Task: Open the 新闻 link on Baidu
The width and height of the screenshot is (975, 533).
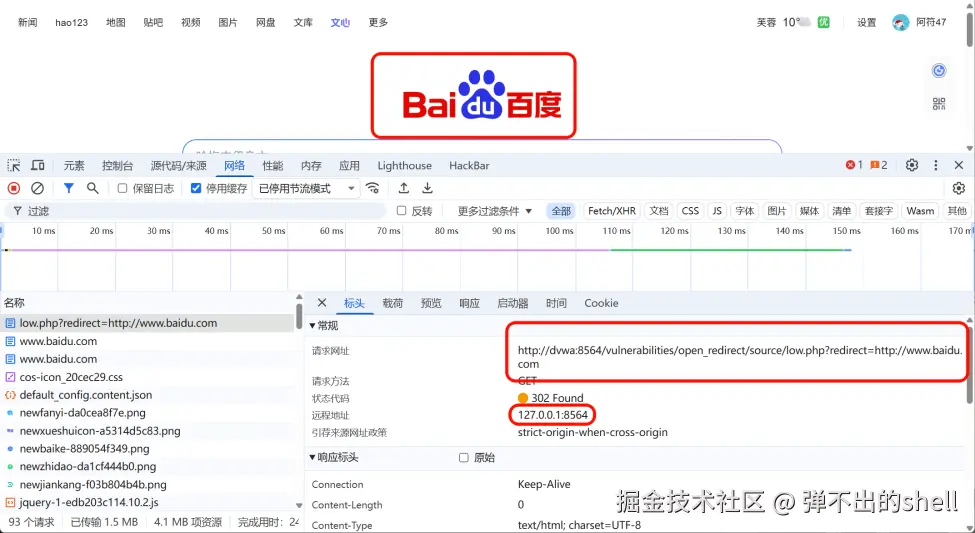Action: coord(27,22)
